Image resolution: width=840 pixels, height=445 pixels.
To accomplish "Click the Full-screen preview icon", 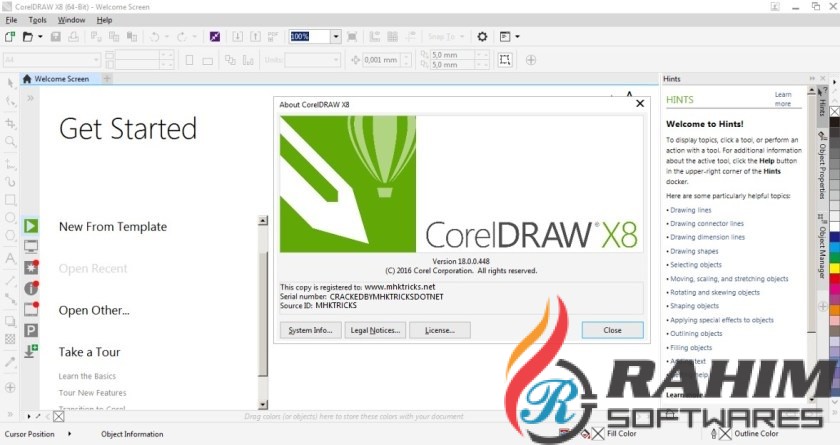I will coord(352,36).
